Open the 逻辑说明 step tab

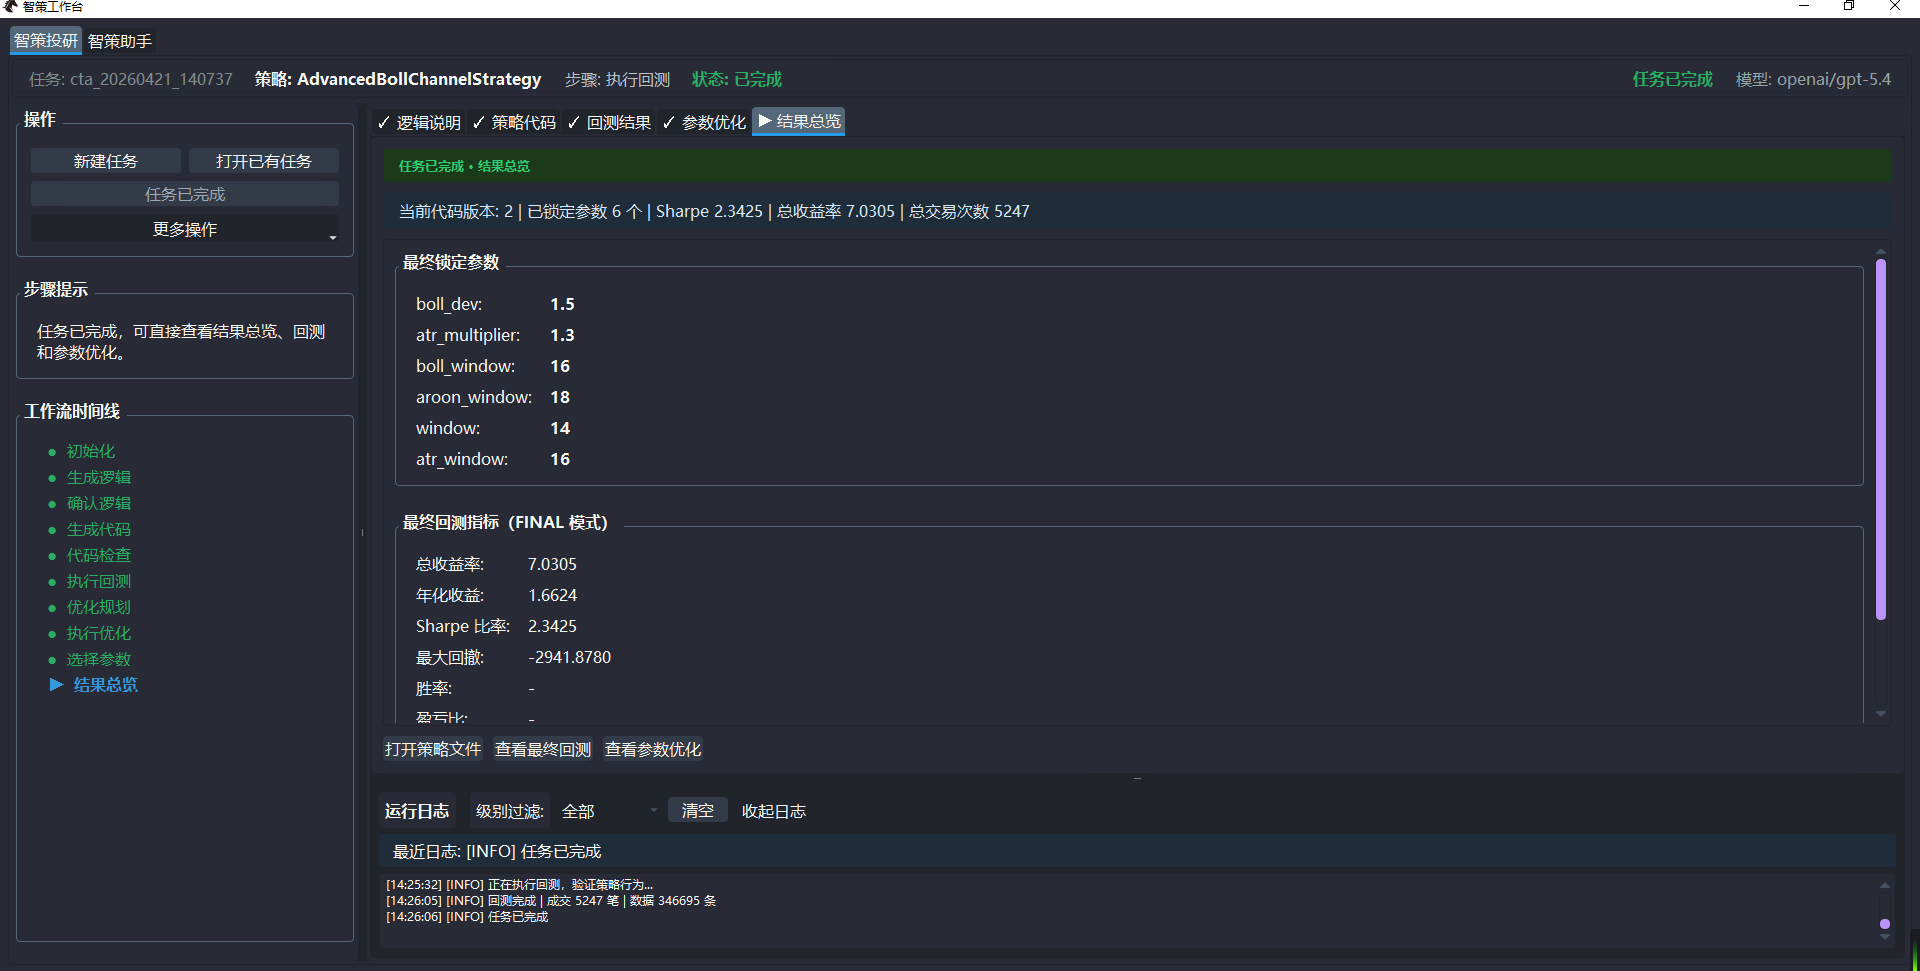[419, 122]
